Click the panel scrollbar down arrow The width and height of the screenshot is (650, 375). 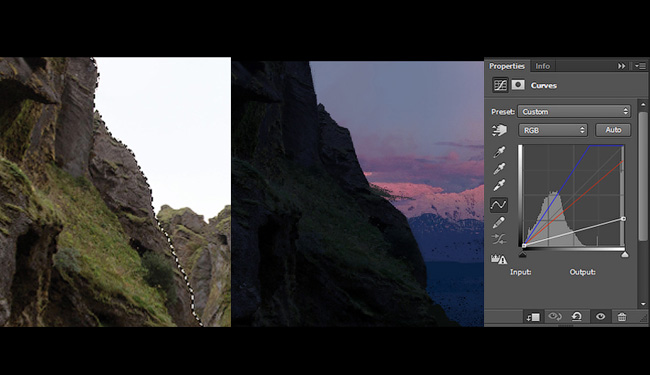pos(643,304)
